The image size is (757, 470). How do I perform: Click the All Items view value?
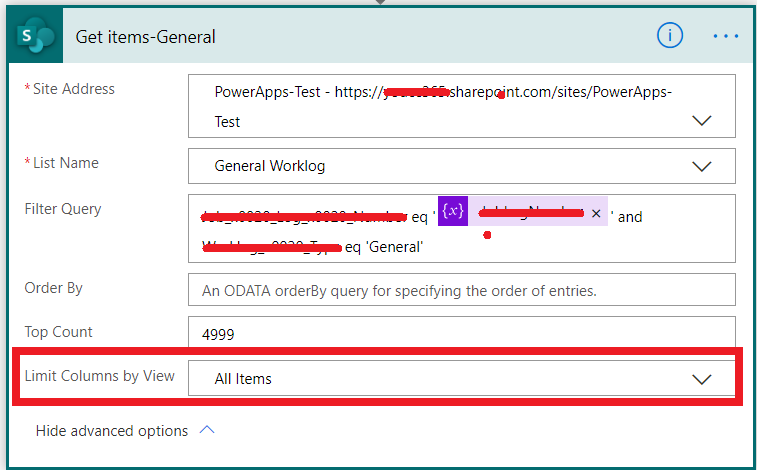[244, 379]
